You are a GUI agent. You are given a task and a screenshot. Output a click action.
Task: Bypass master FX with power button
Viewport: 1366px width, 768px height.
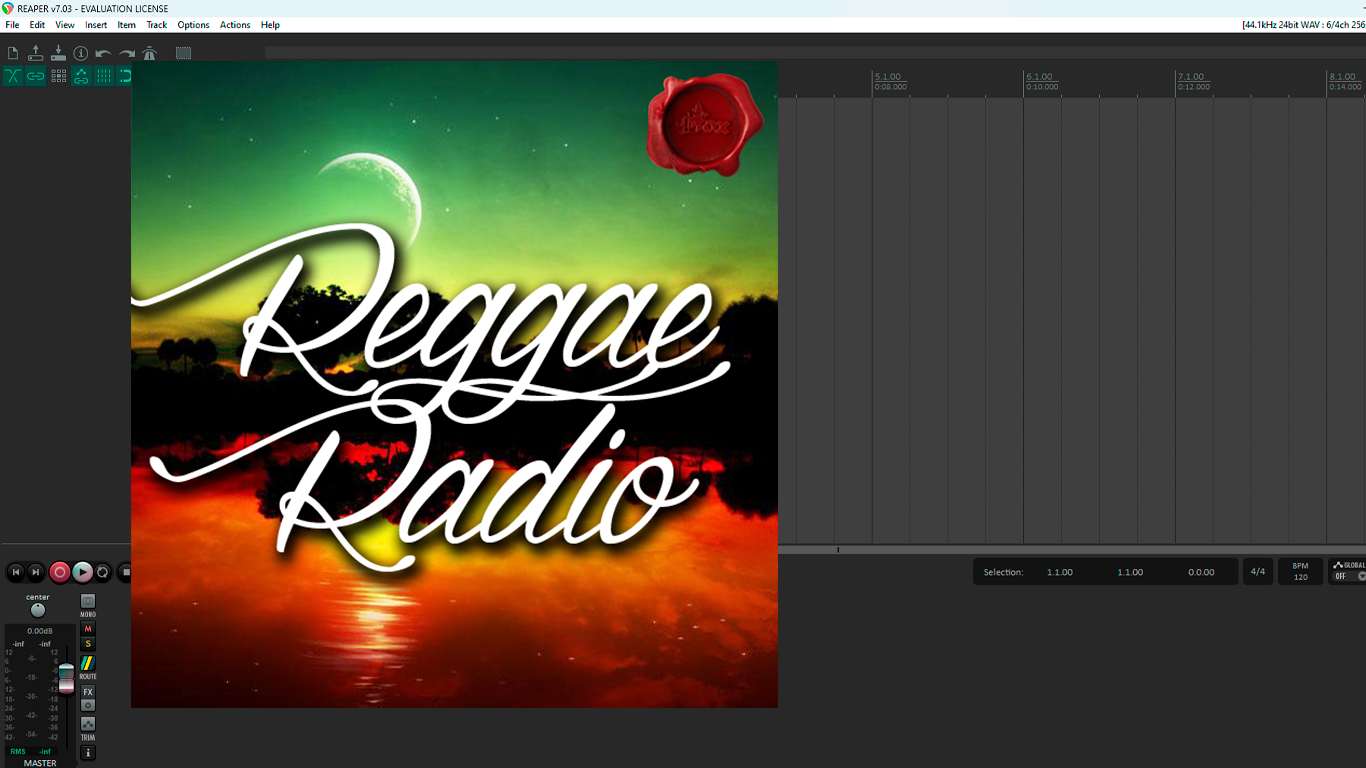point(88,705)
